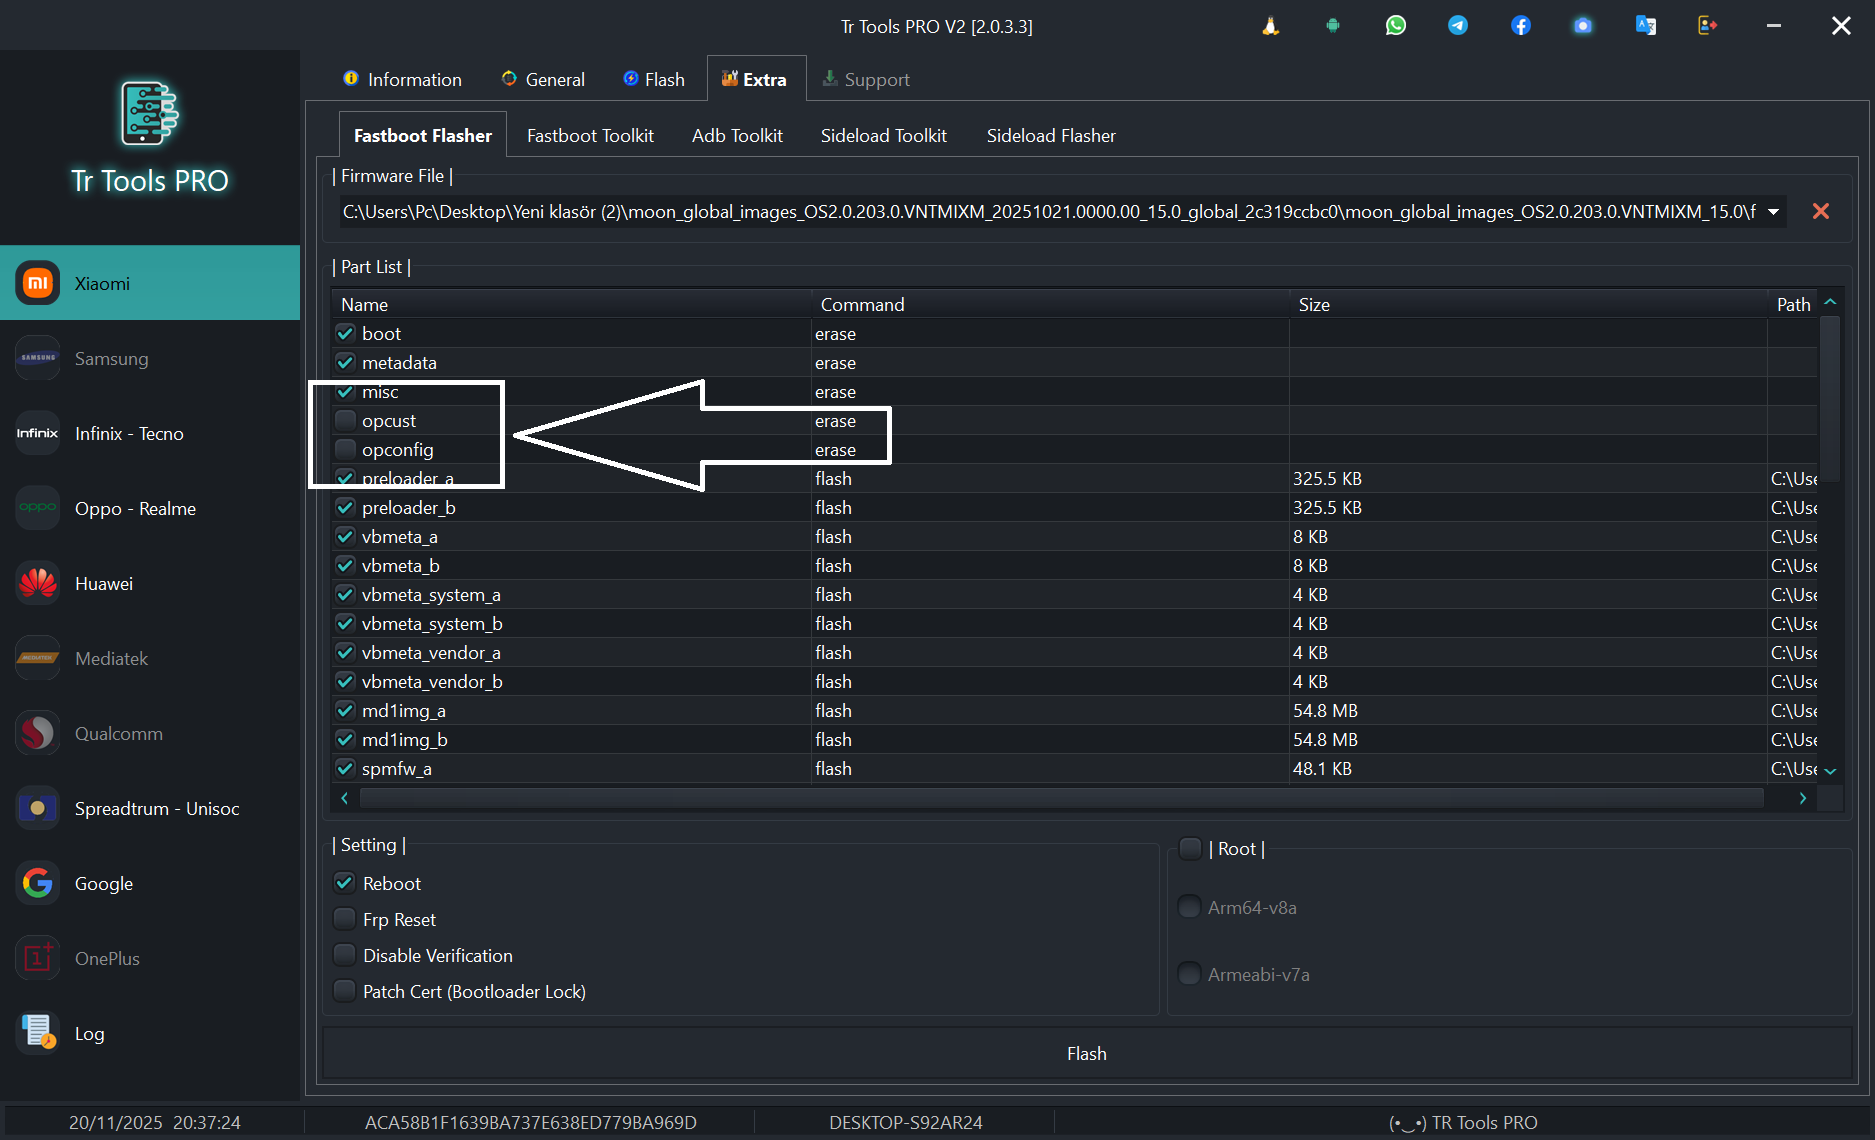Click the md1img_b size value 54.8 MB
Viewport: 1875px width, 1140px height.
click(1325, 739)
